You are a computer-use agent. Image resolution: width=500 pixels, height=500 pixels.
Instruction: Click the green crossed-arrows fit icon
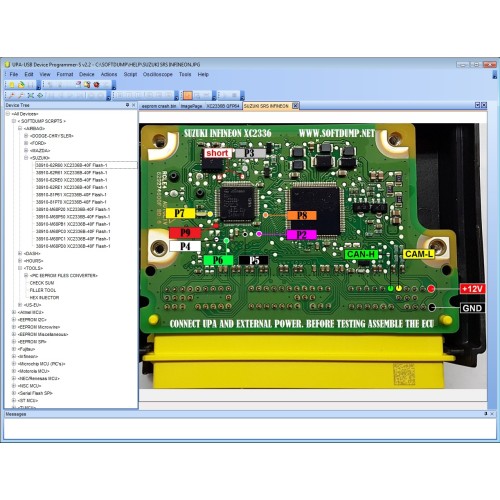point(31,96)
